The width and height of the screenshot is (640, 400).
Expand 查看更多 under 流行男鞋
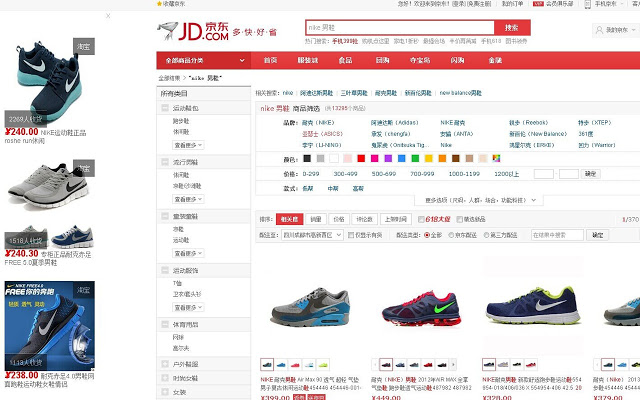(x=188, y=199)
